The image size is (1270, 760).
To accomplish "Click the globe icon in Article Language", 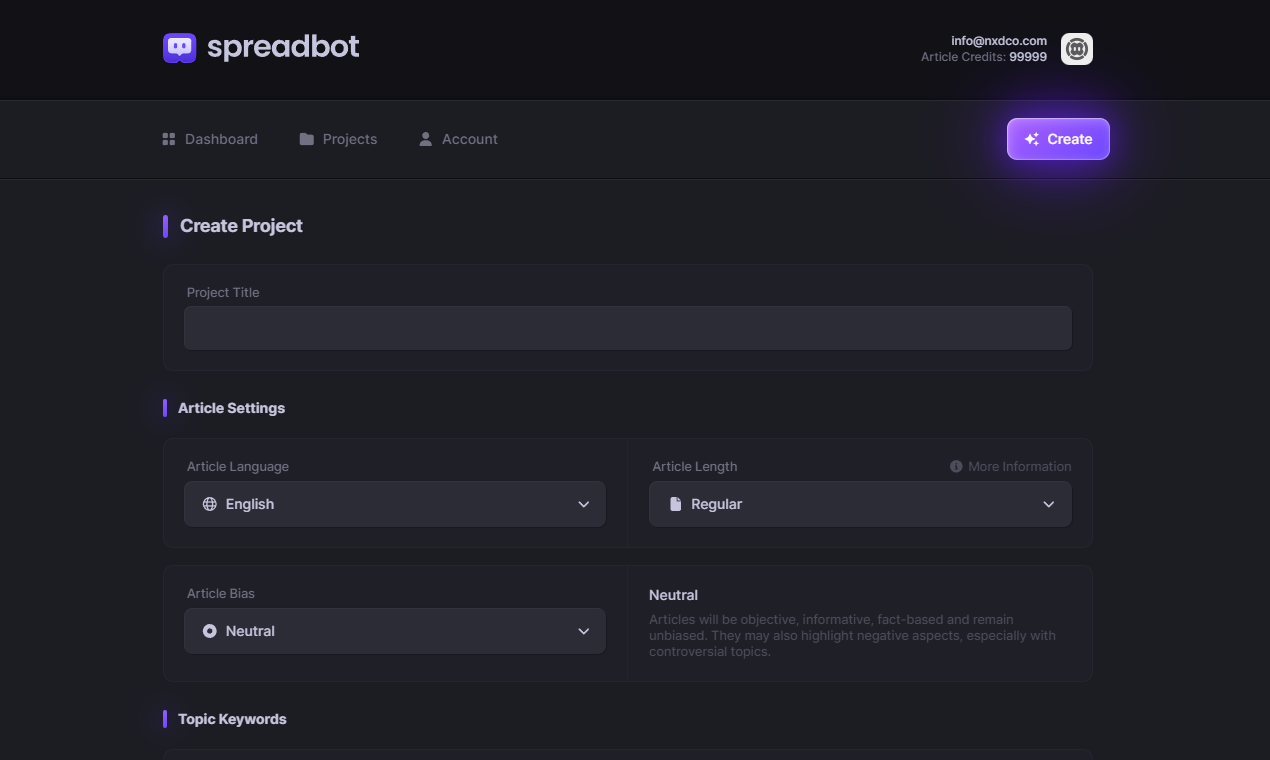I will 210,504.
